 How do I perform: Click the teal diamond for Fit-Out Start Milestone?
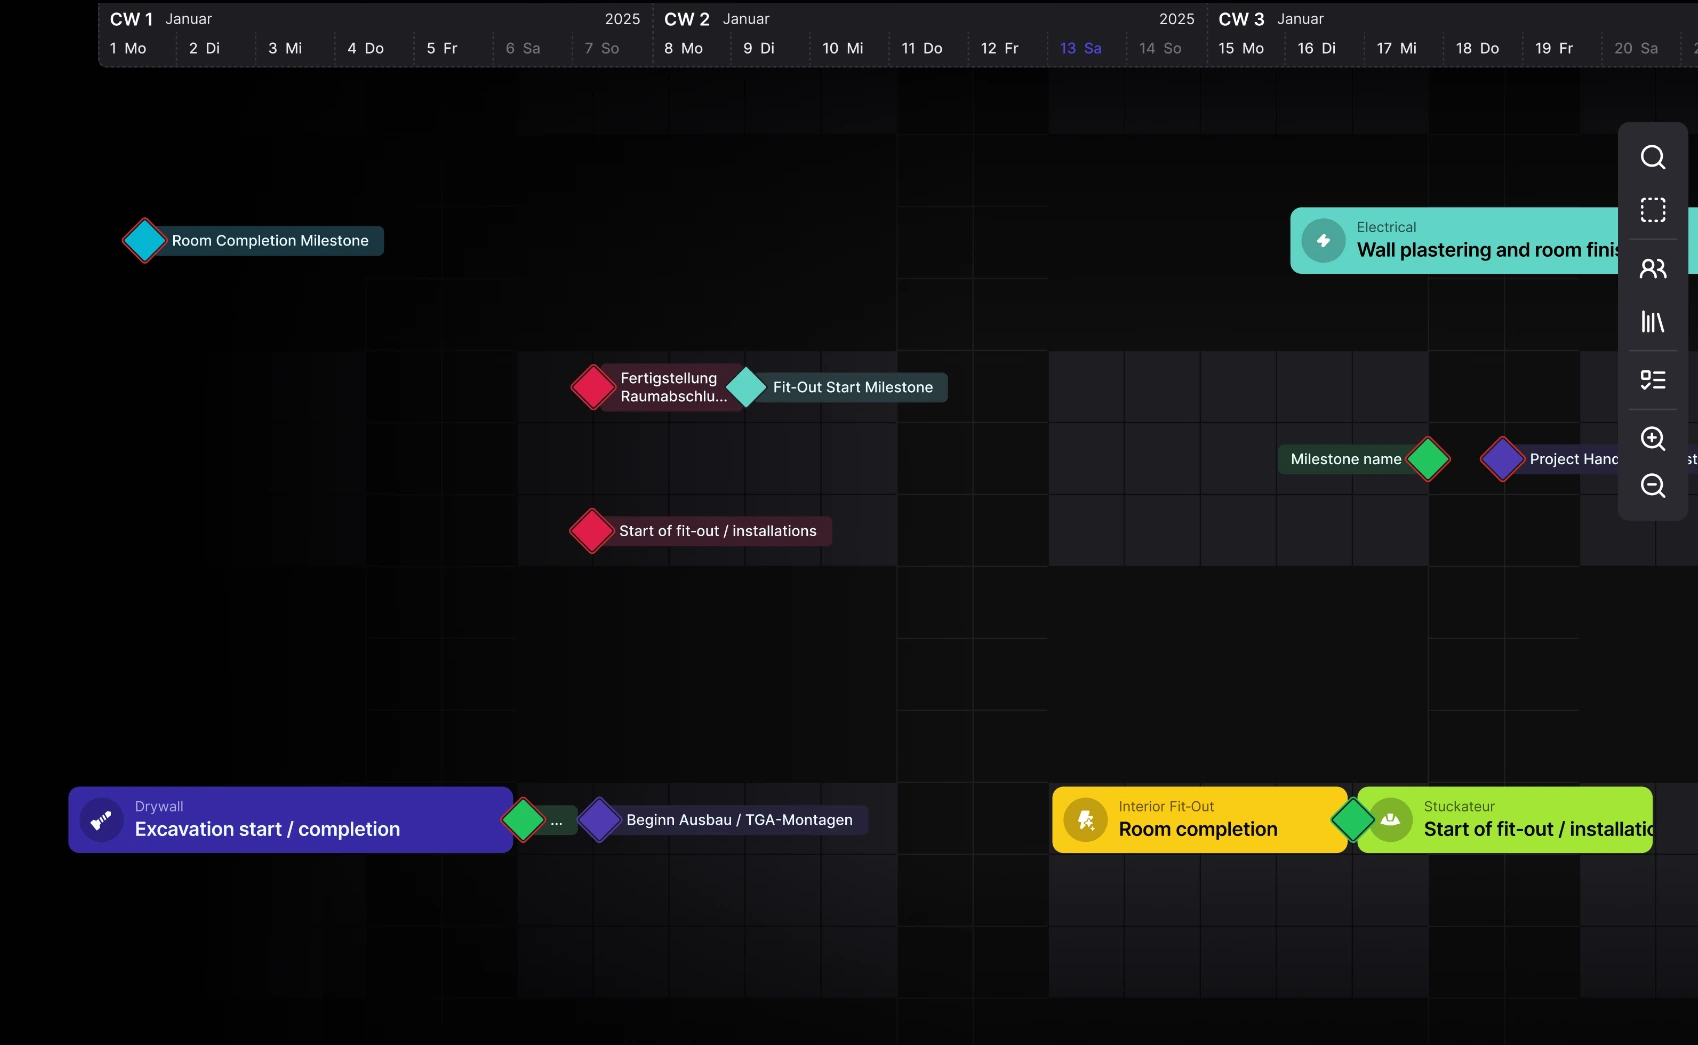pos(746,387)
